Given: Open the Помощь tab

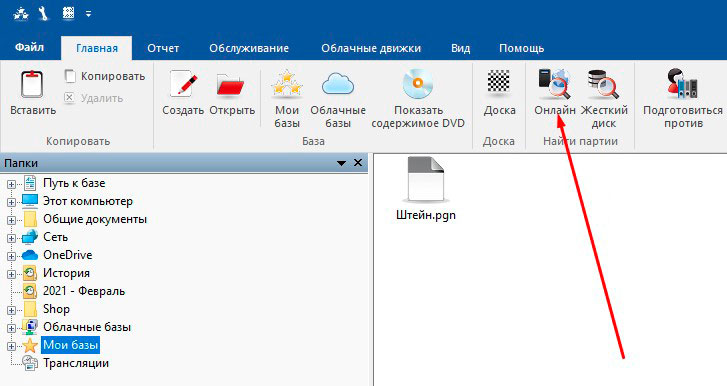Looking at the screenshot, I should 522,48.
